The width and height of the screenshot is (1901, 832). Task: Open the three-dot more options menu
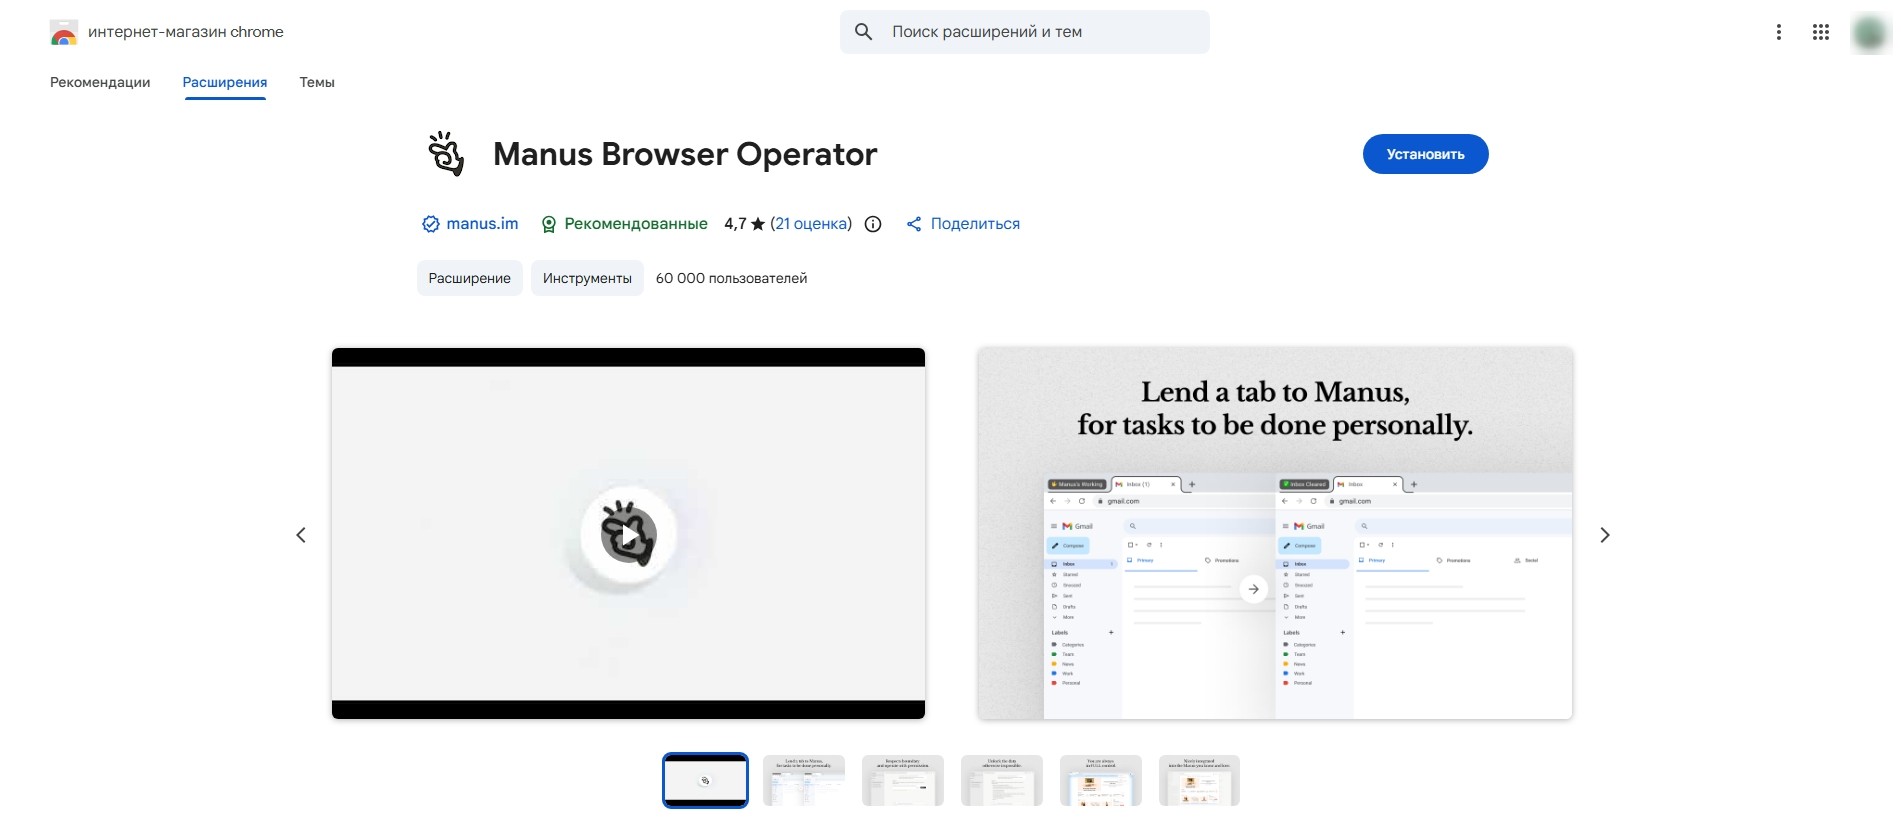(x=1778, y=32)
